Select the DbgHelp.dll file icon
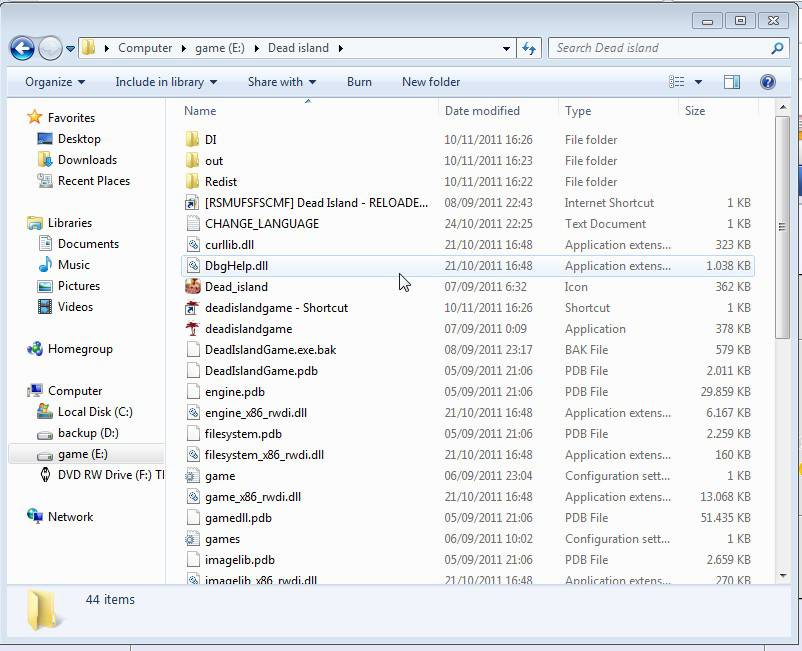 192,265
